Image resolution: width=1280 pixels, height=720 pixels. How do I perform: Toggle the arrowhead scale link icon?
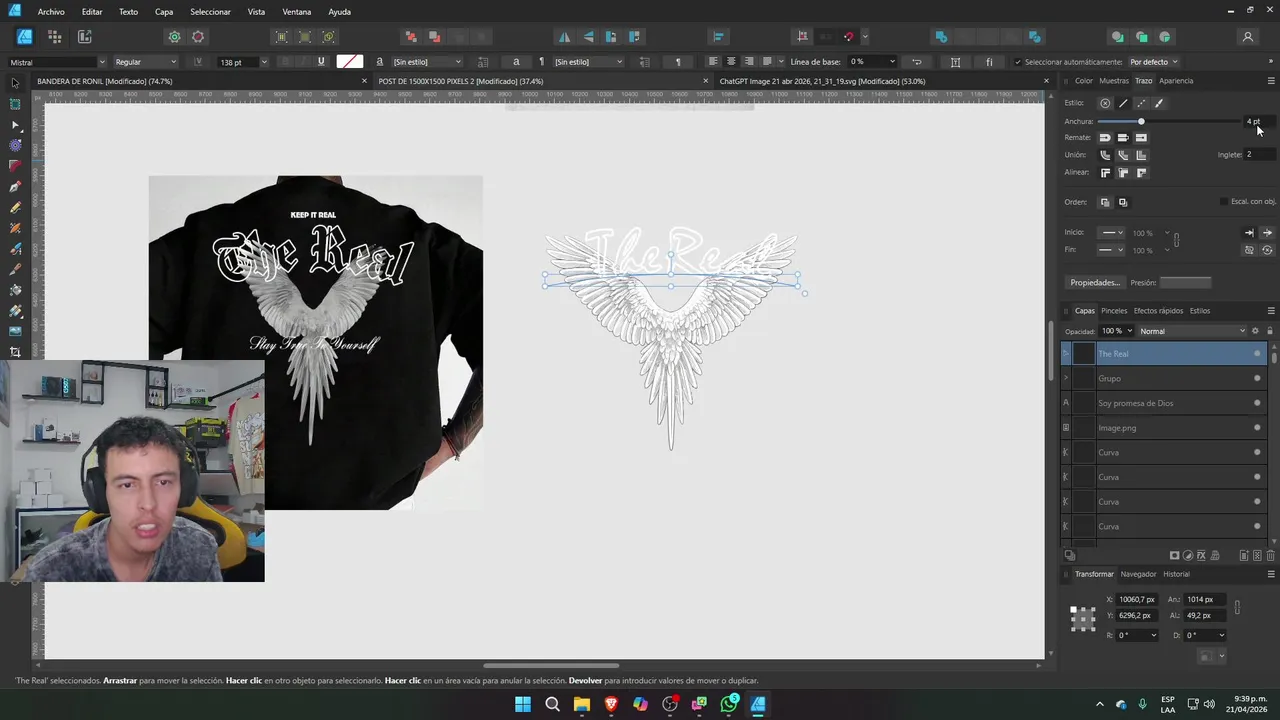(x=1176, y=241)
